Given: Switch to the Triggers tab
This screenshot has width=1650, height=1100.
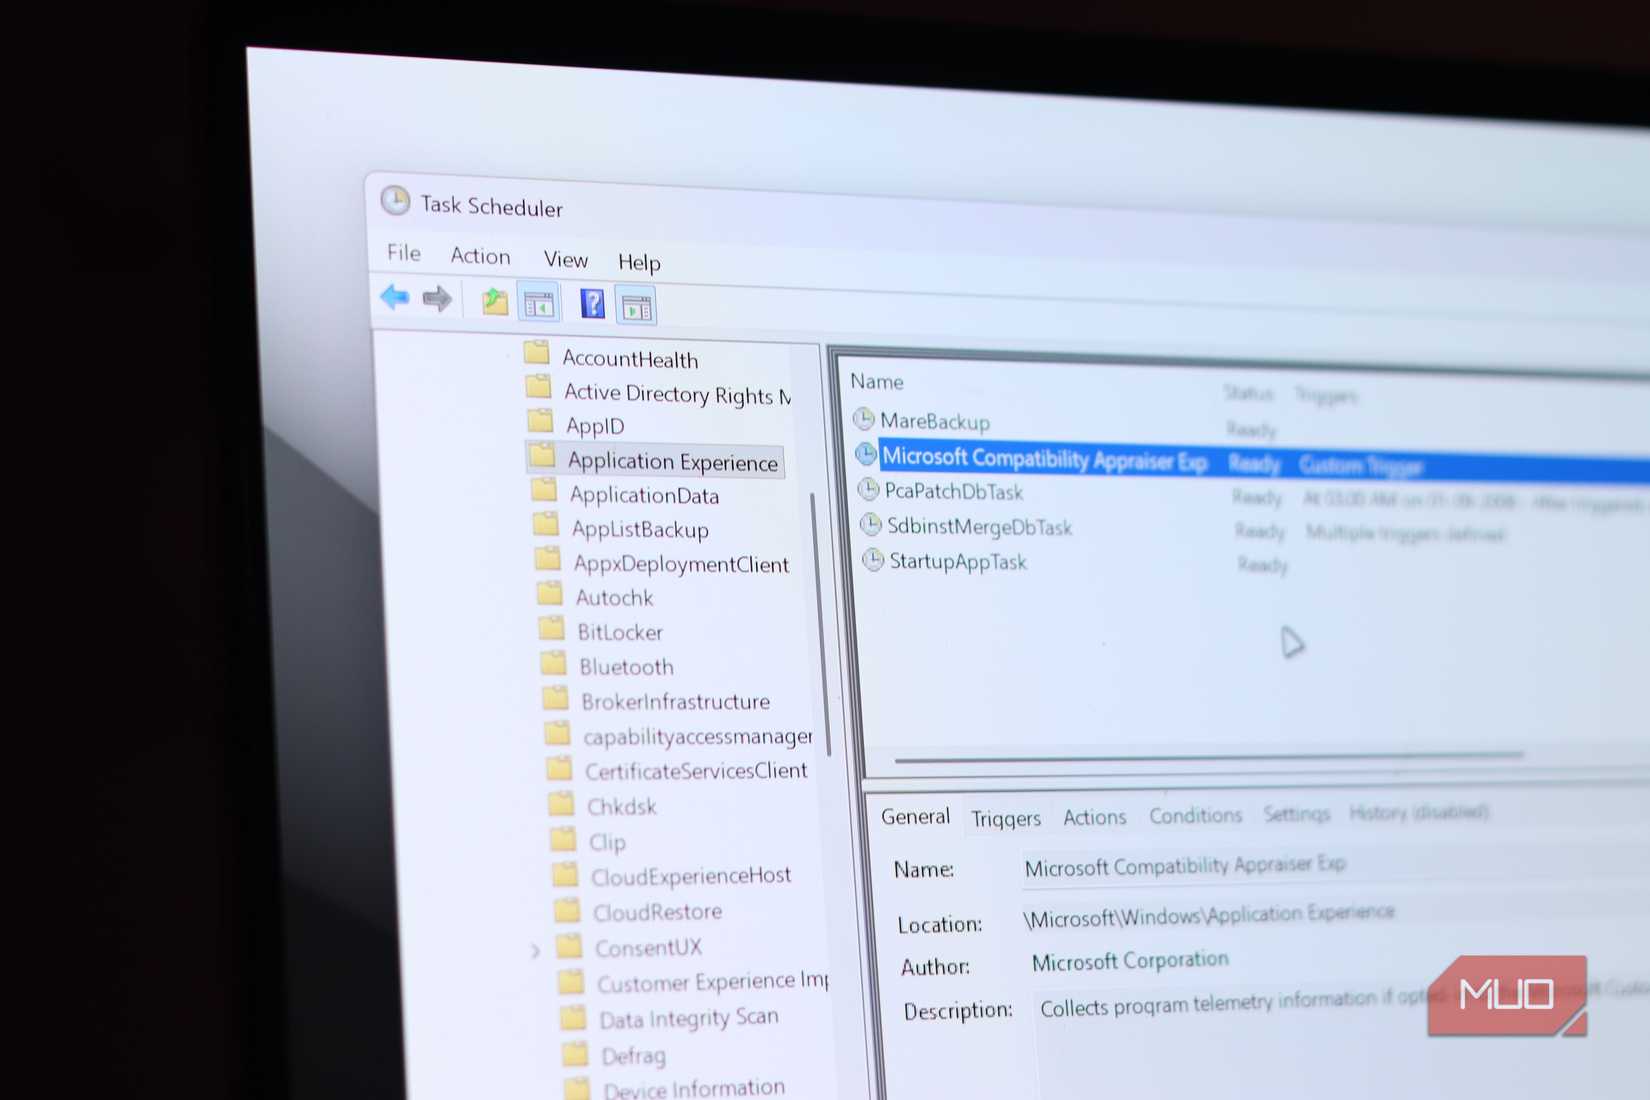Looking at the screenshot, I should [1006, 818].
